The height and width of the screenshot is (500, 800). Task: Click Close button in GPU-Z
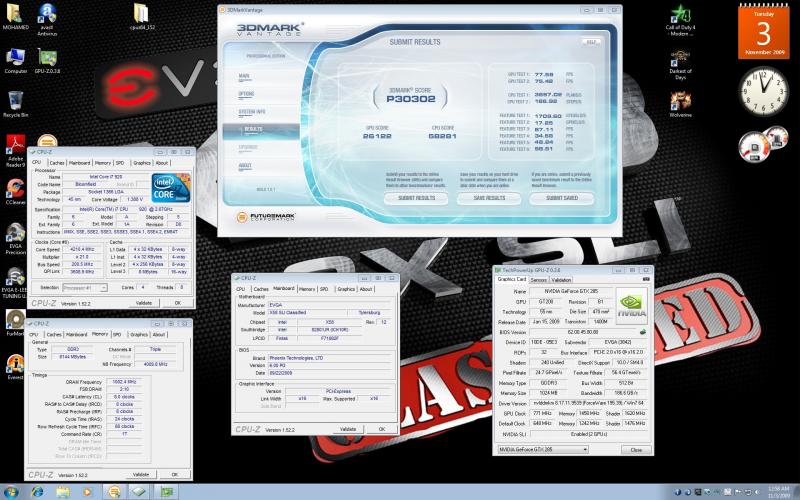[636, 450]
